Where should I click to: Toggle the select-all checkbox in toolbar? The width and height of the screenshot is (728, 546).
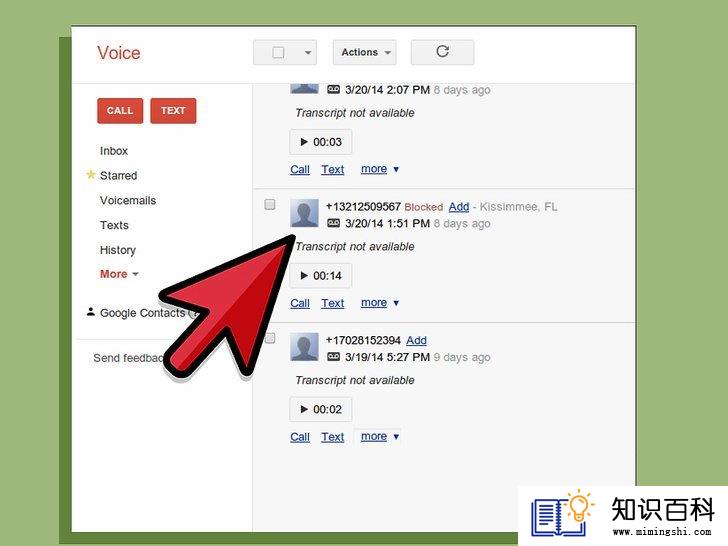coord(278,52)
